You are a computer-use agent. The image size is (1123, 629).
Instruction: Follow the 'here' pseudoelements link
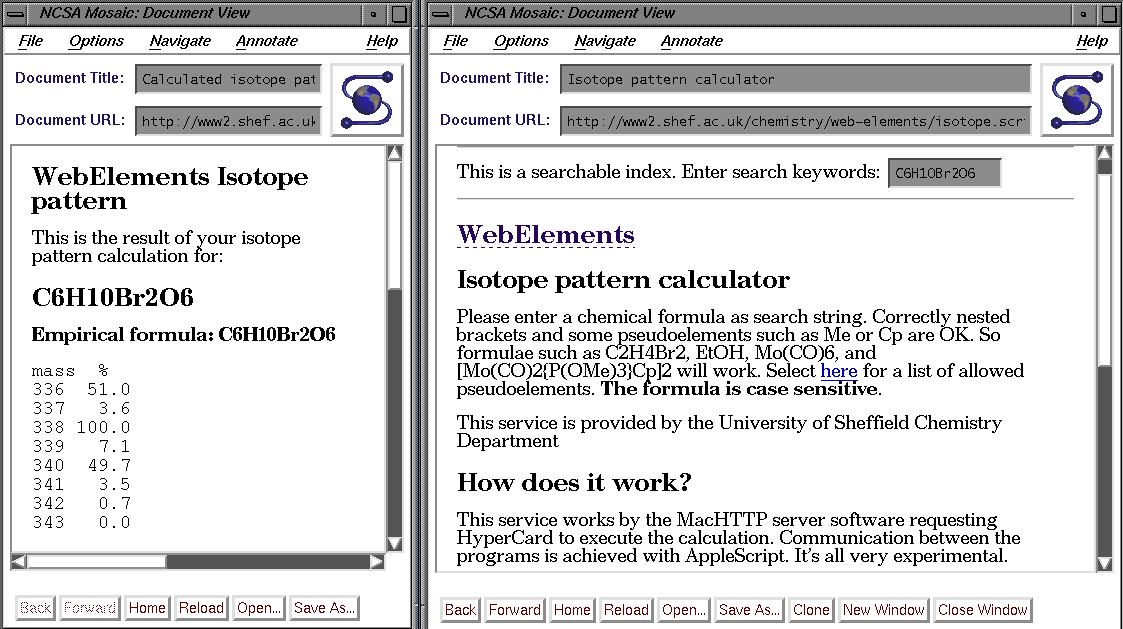[x=838, y=371]
